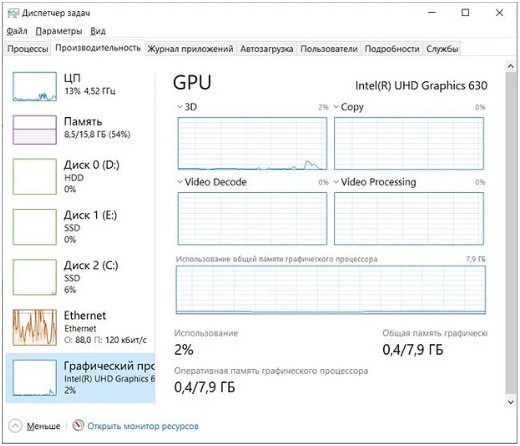
Task: Select Диск 0 (D:) HDD entry
Action: [x=80, y=177]
